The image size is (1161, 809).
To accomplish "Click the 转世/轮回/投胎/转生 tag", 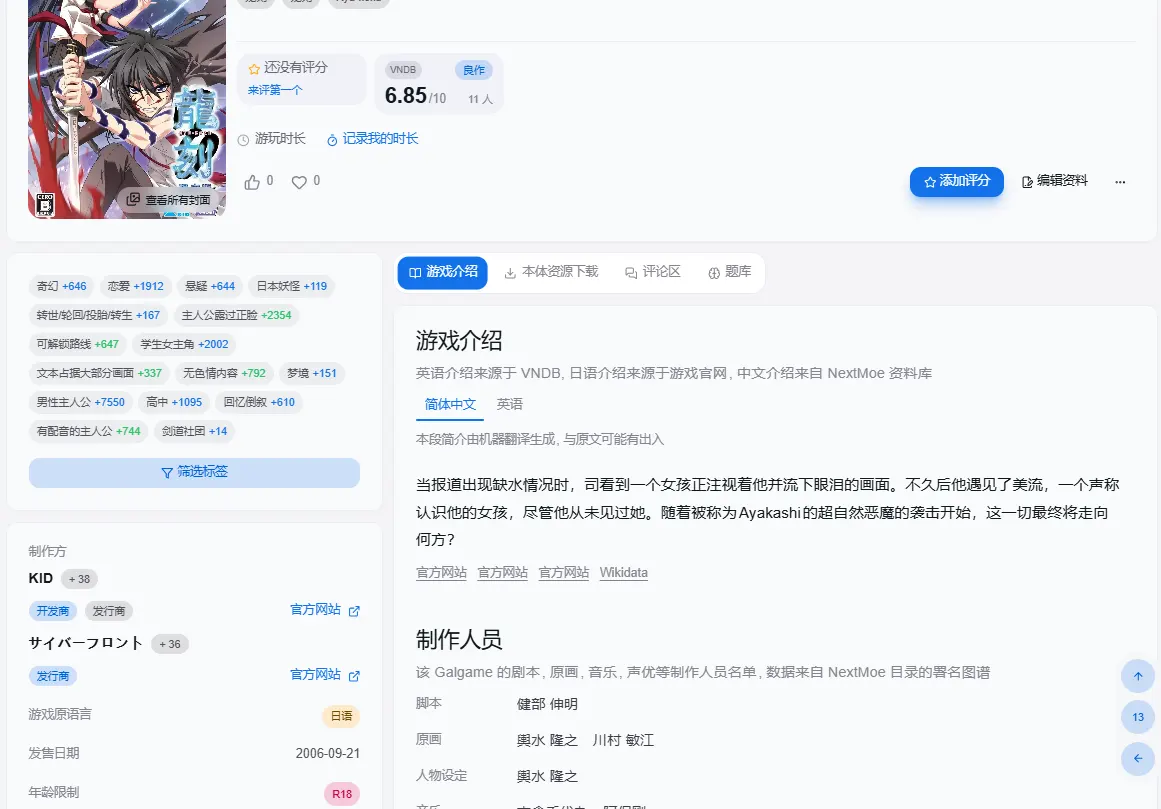I will (98, 315).
